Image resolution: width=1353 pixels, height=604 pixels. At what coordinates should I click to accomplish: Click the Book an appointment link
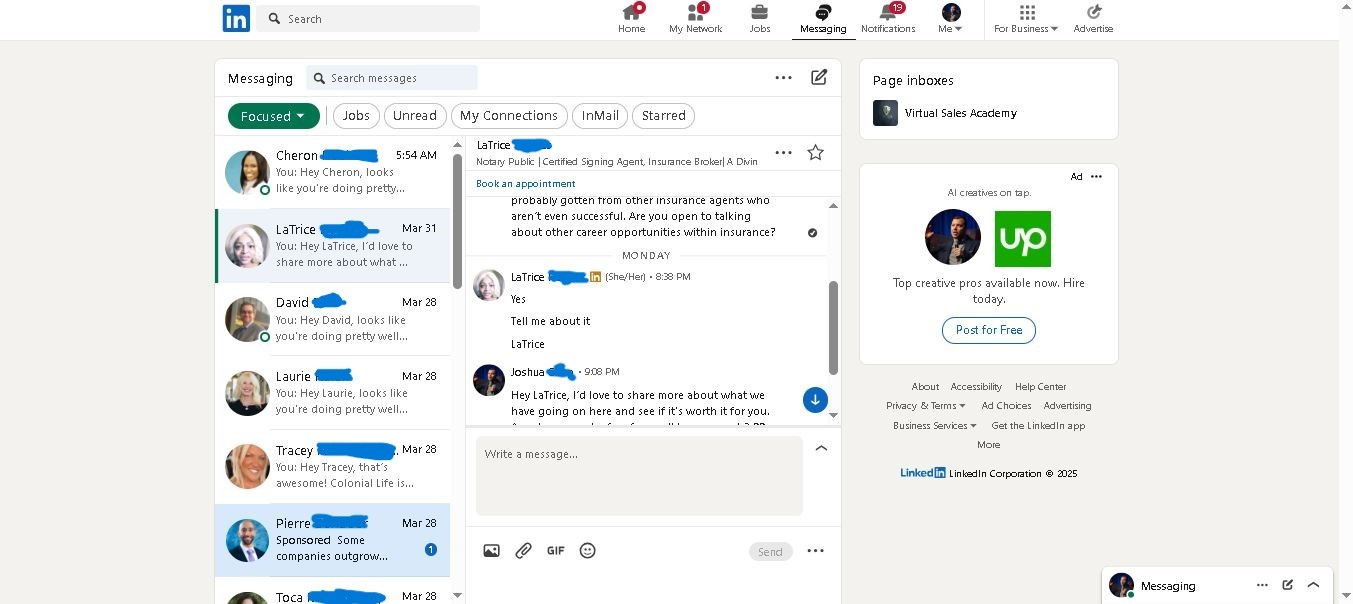point(525,184)
